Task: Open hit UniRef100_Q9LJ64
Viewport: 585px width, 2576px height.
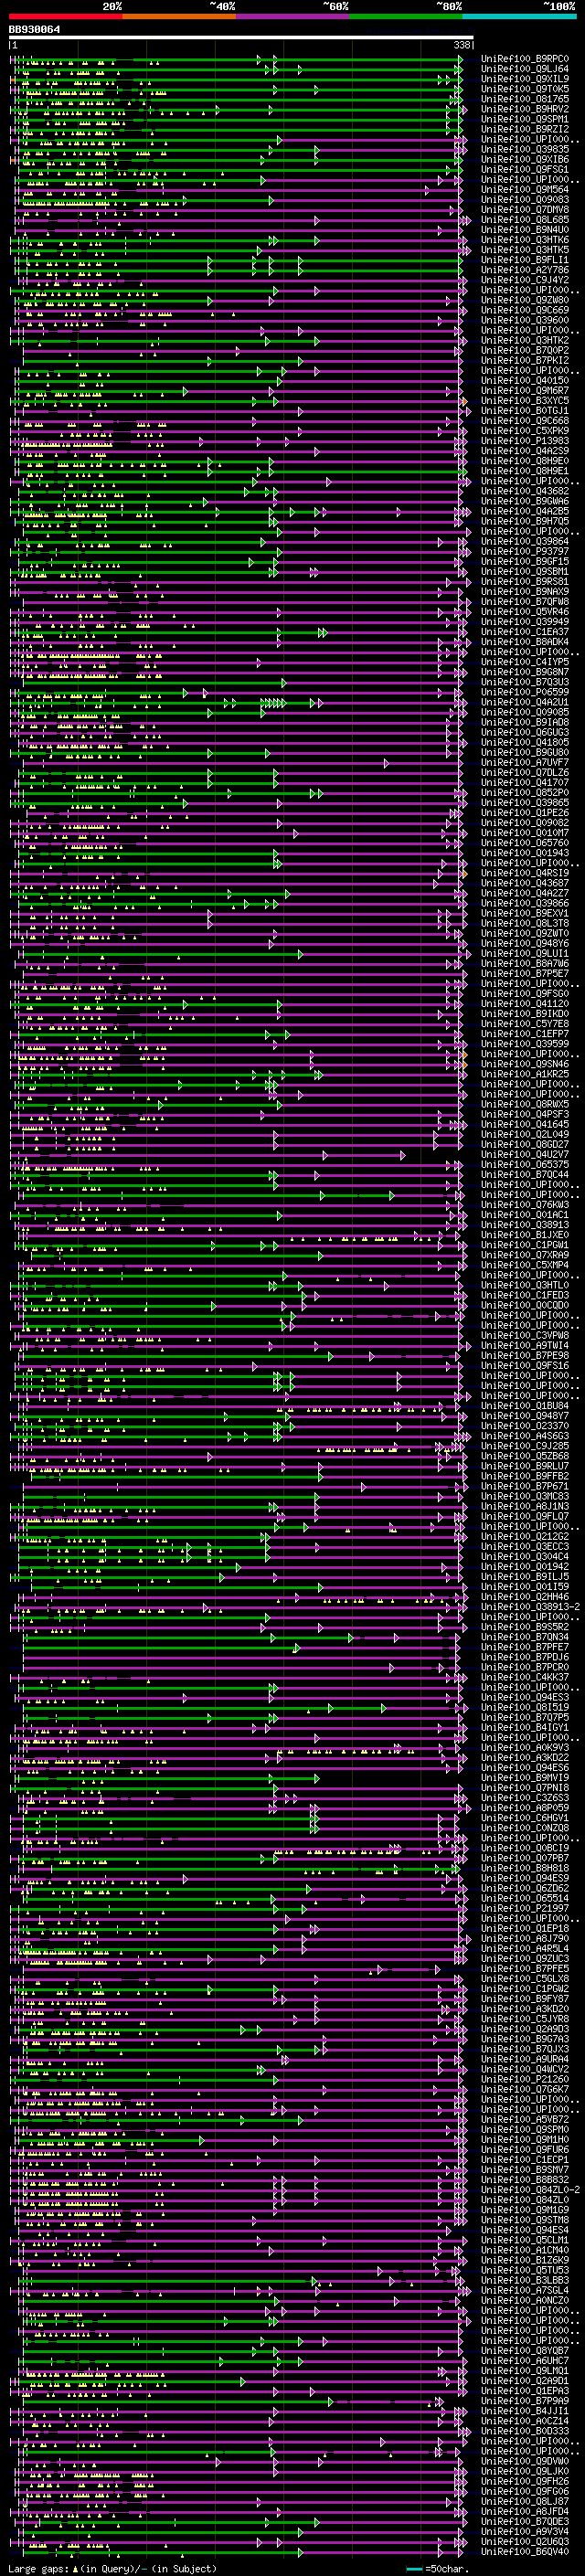Action: 525,69
